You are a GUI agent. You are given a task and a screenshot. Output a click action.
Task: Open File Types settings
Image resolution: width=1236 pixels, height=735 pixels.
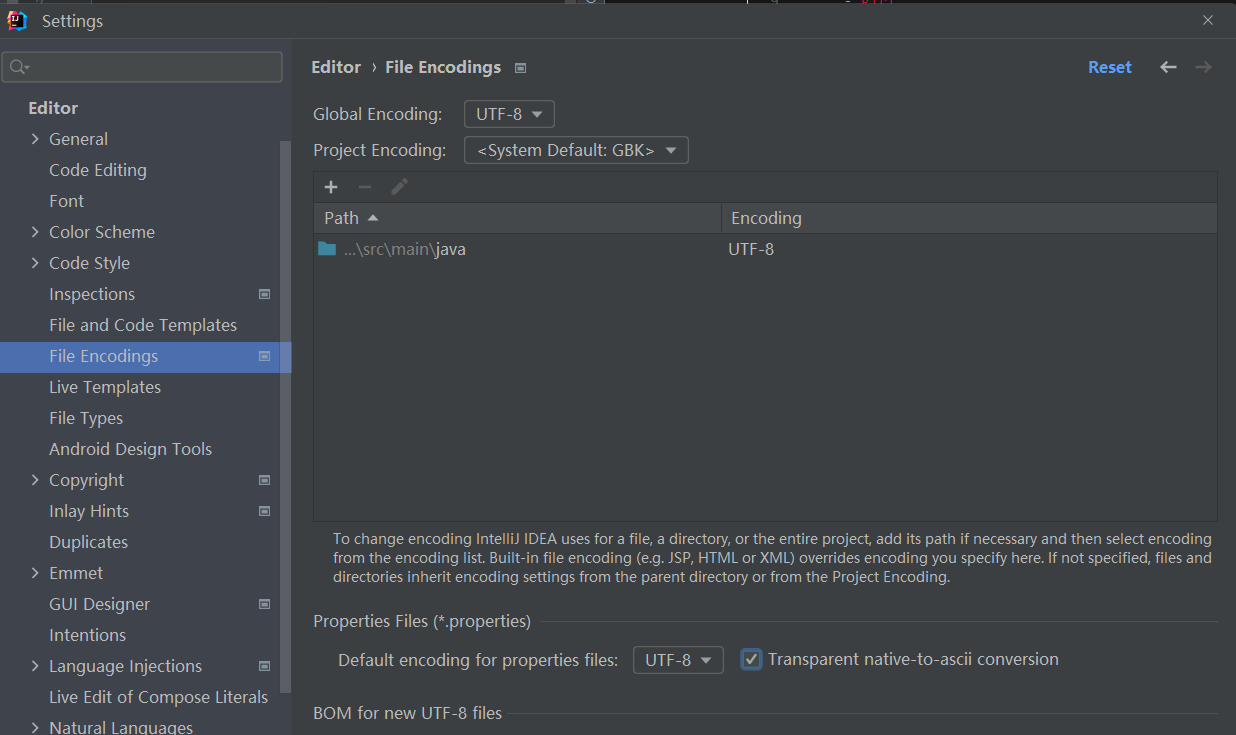click(x=86, y=418)
